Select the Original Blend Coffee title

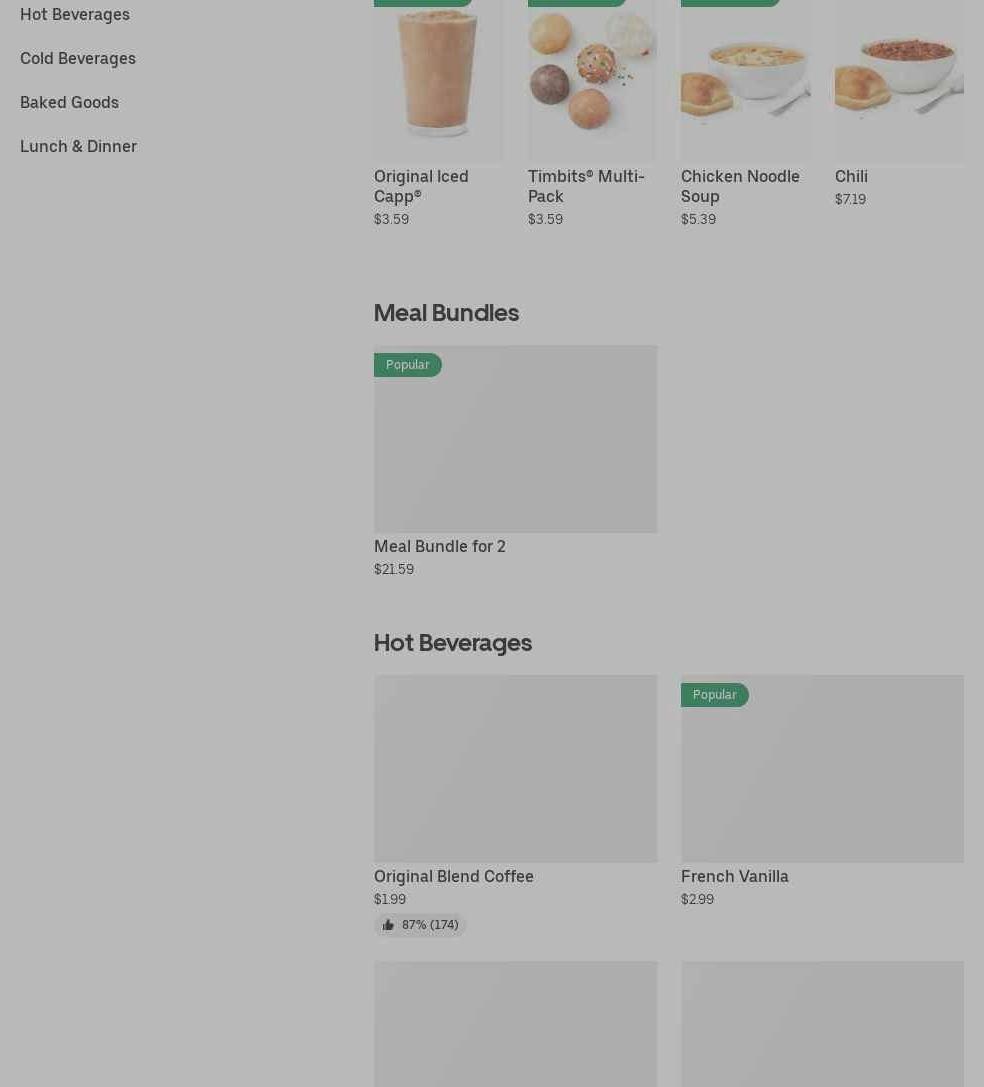pos(454,876)
